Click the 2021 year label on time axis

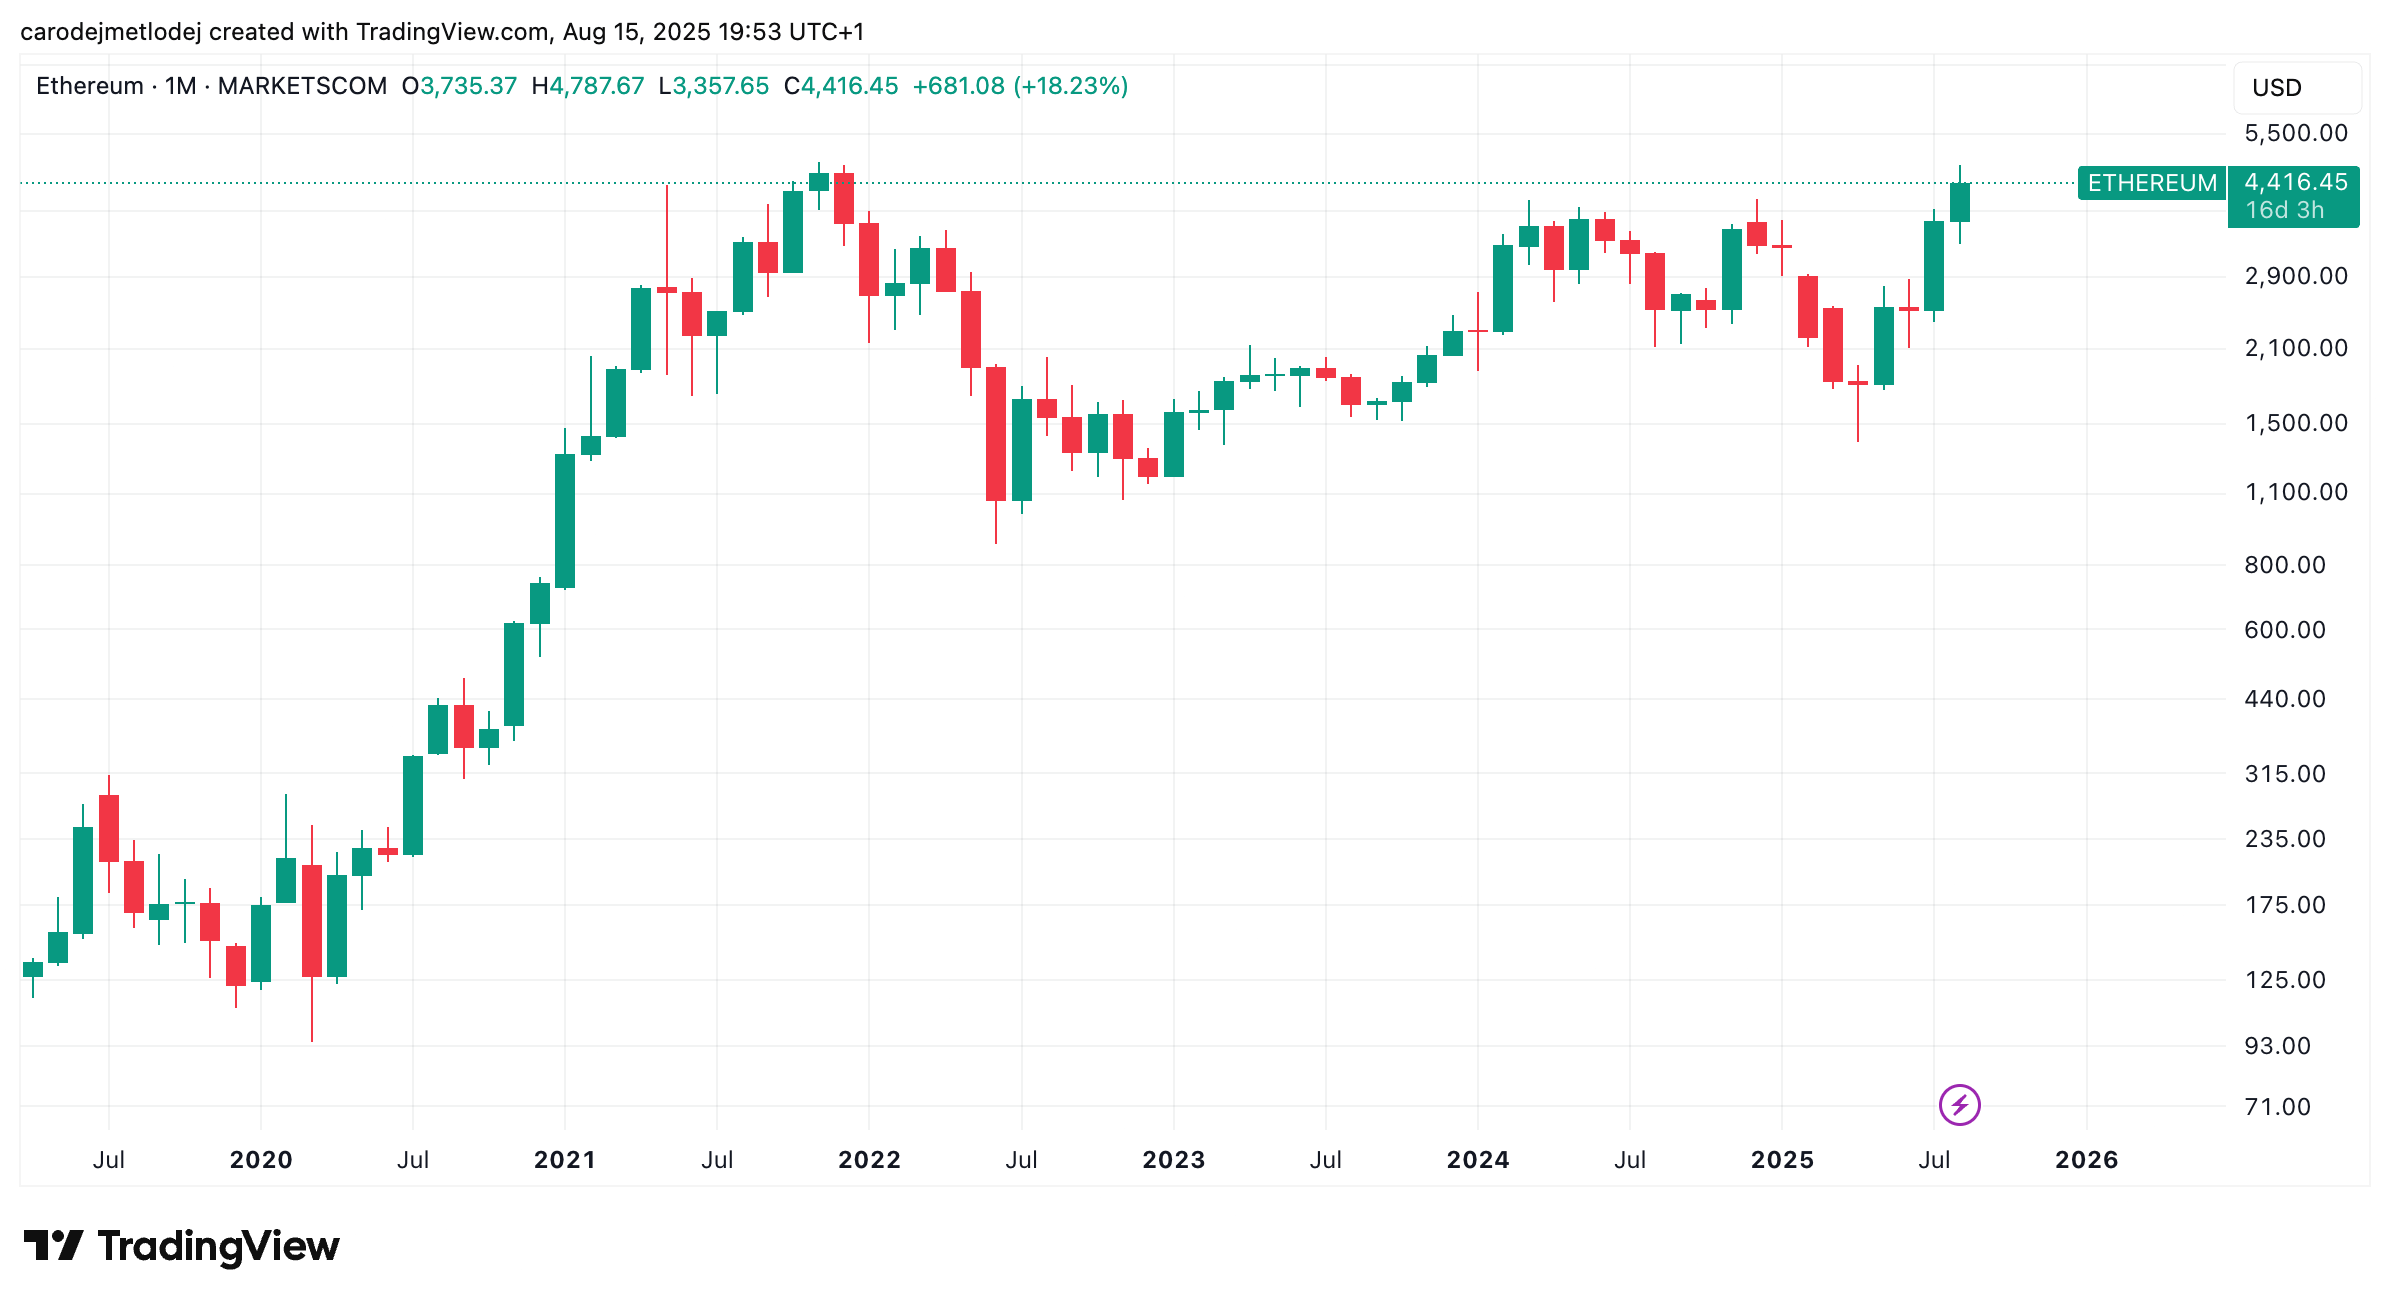565,1160
